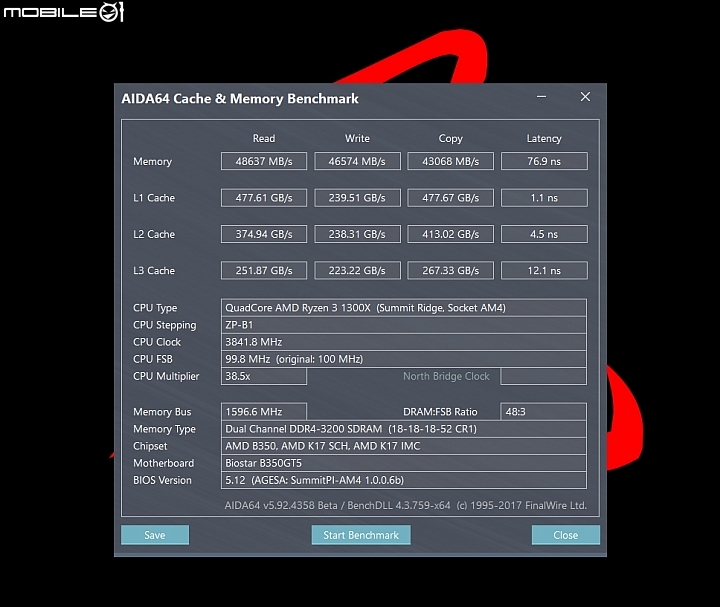The image size is (720, 607).
Task: Click the AIDA64 version footer text
Action: pos(405,505)
